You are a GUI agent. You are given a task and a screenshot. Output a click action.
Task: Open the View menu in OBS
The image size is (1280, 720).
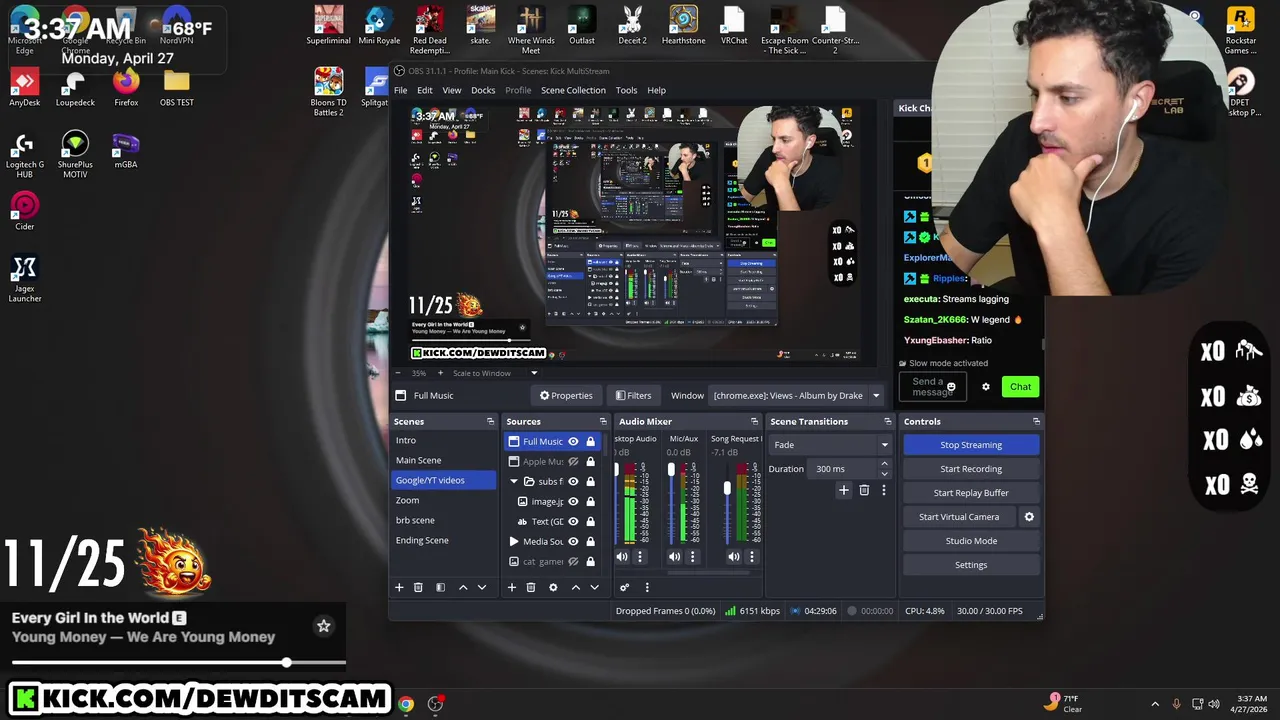pyautogui.click(x=452, y=90)
